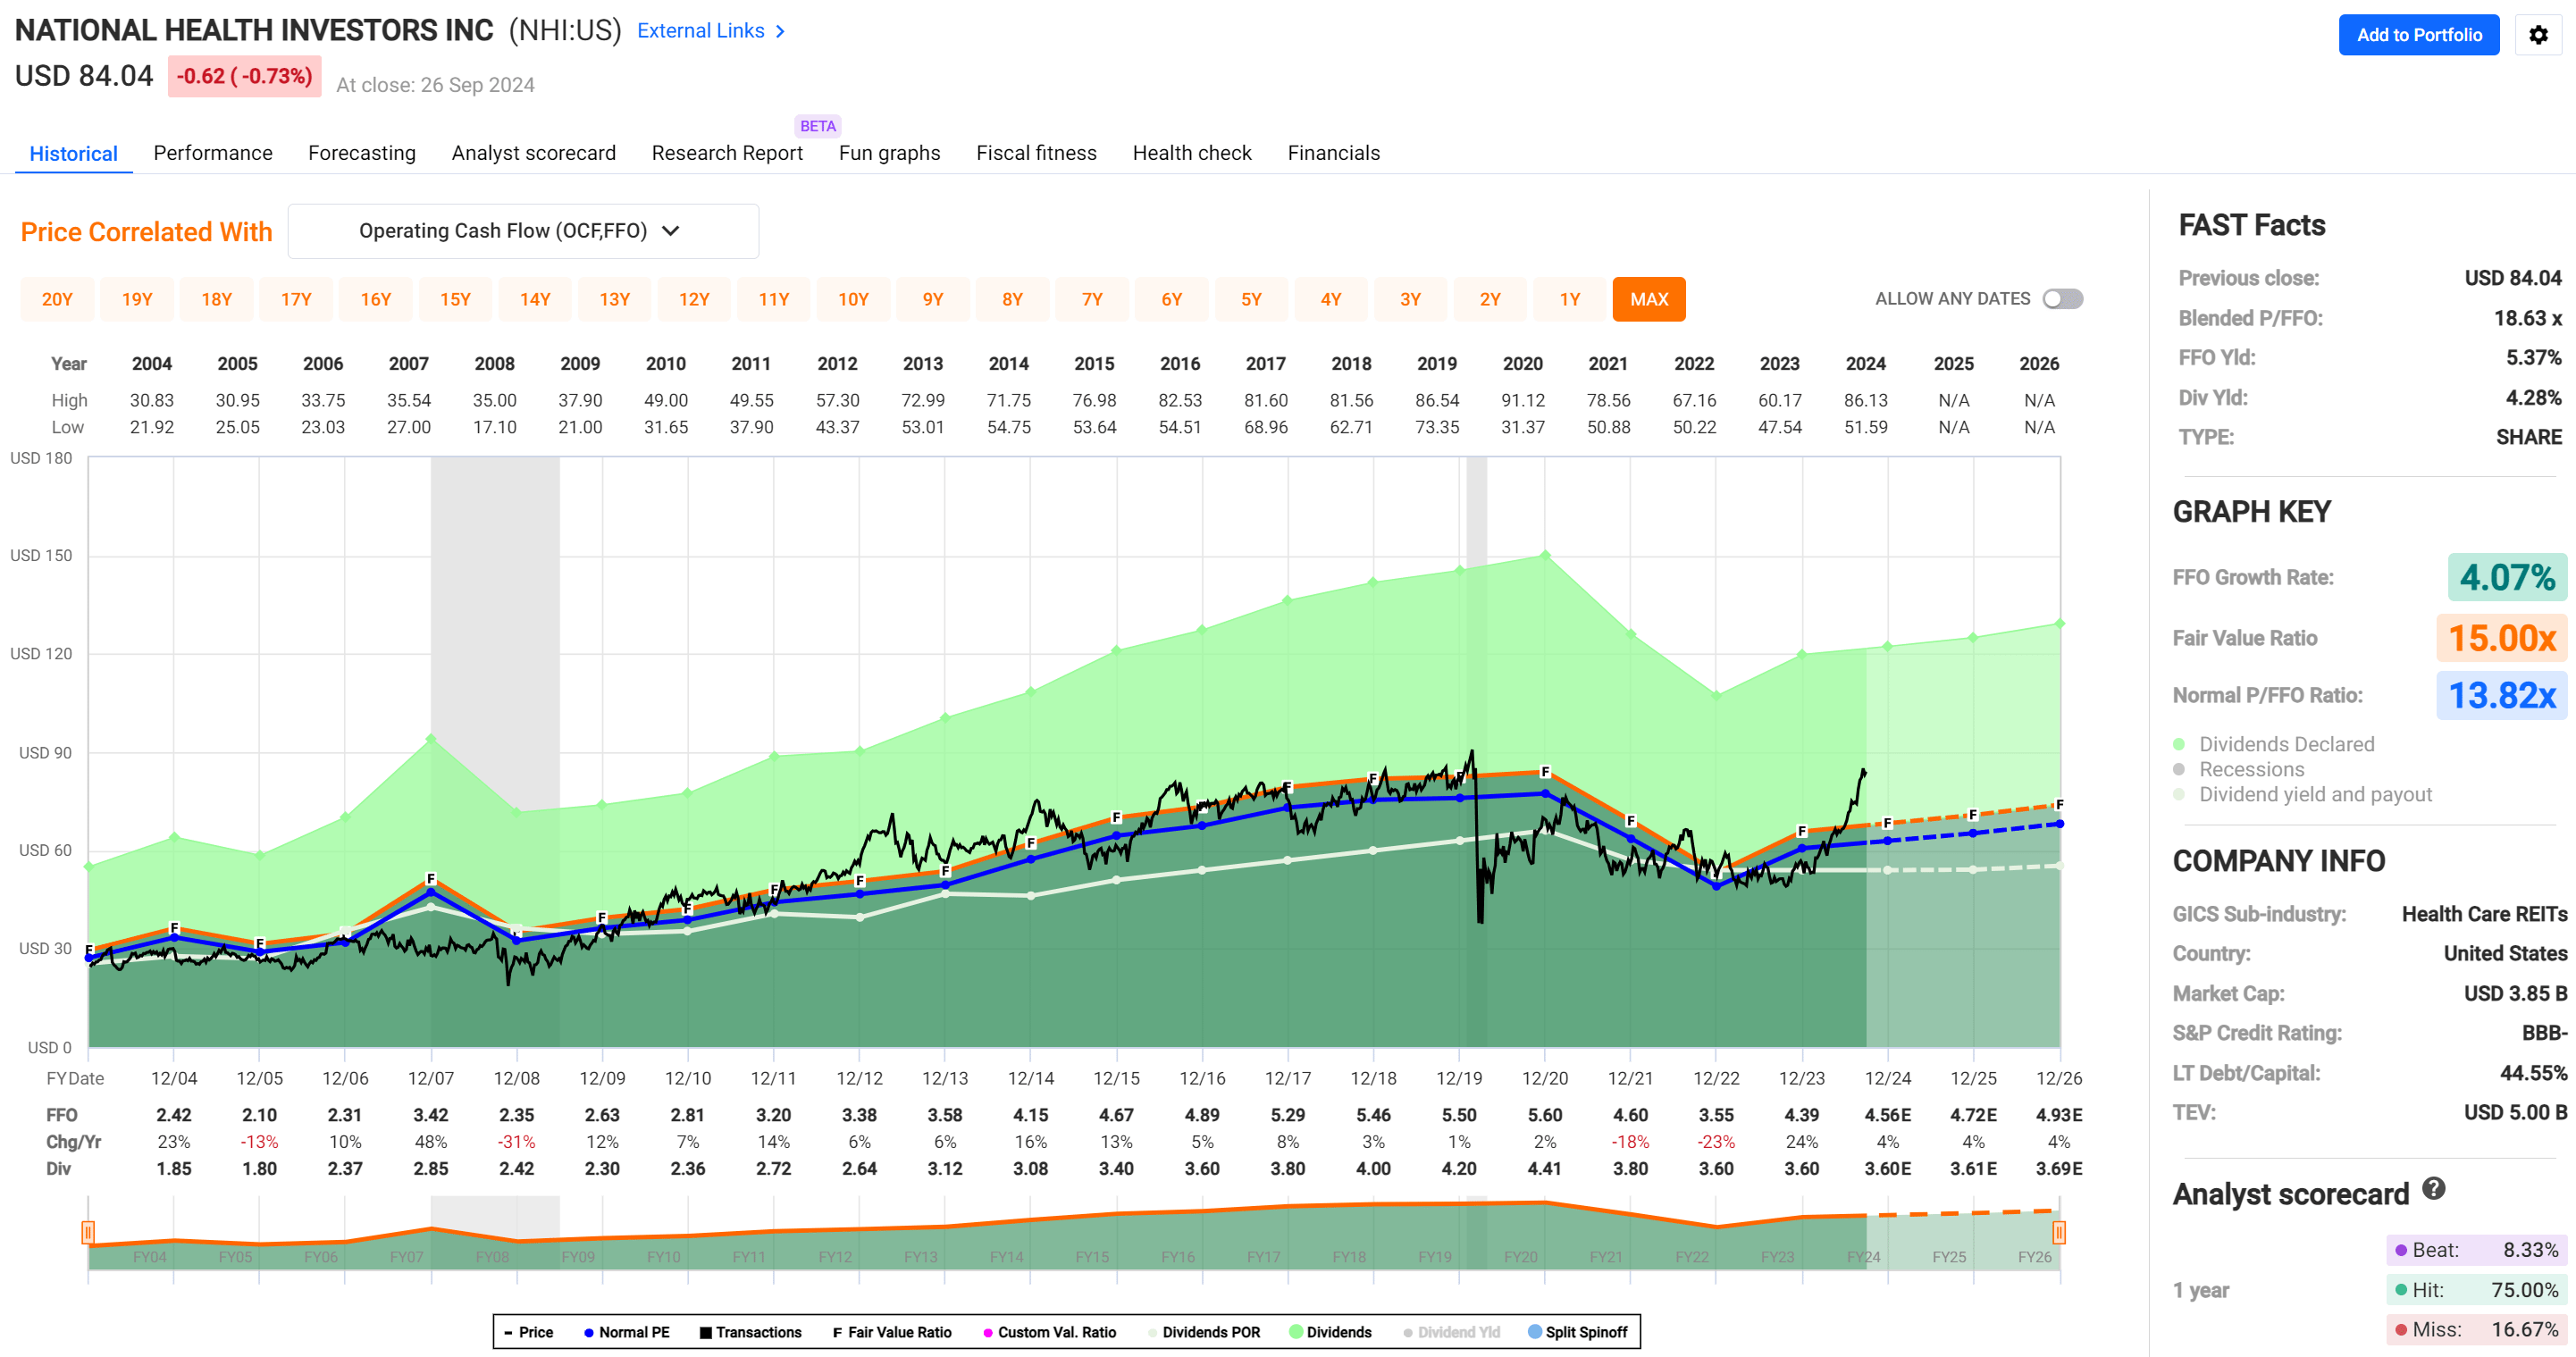Click the Add to Portfolio button

(x=2419, y=35)
